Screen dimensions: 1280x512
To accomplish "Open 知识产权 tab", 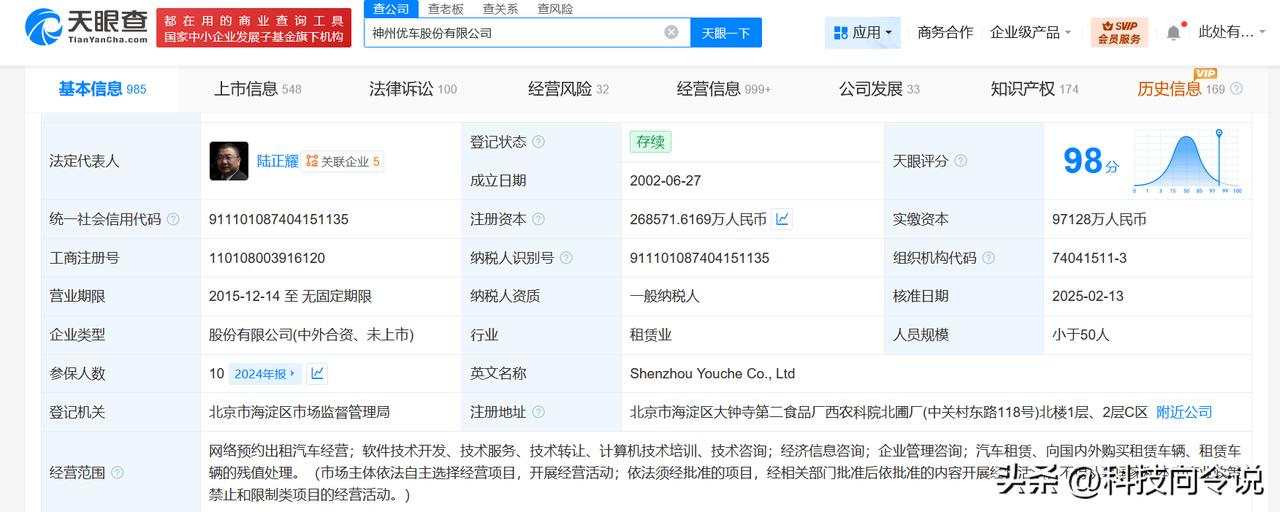I will click(1034, 89).
